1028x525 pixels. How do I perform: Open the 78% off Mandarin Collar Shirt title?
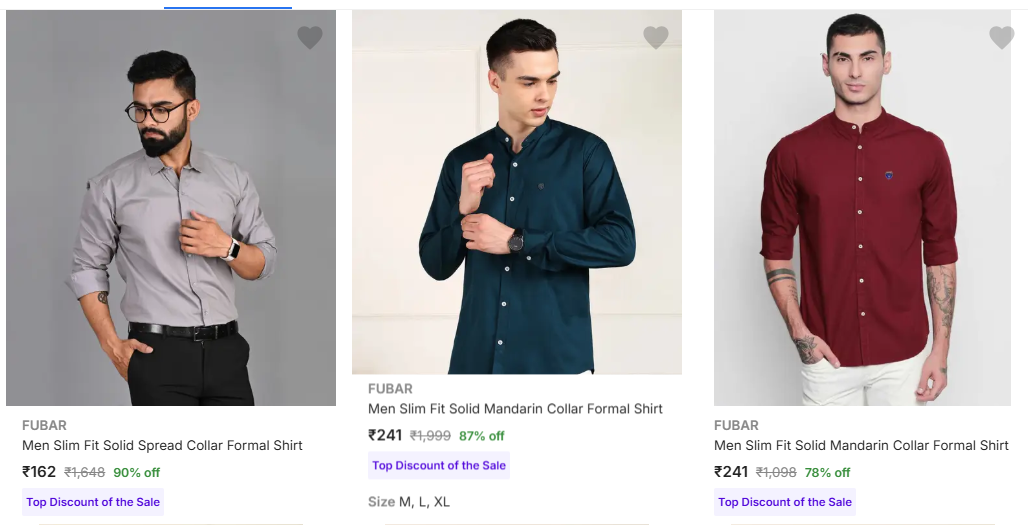point(861,445)
